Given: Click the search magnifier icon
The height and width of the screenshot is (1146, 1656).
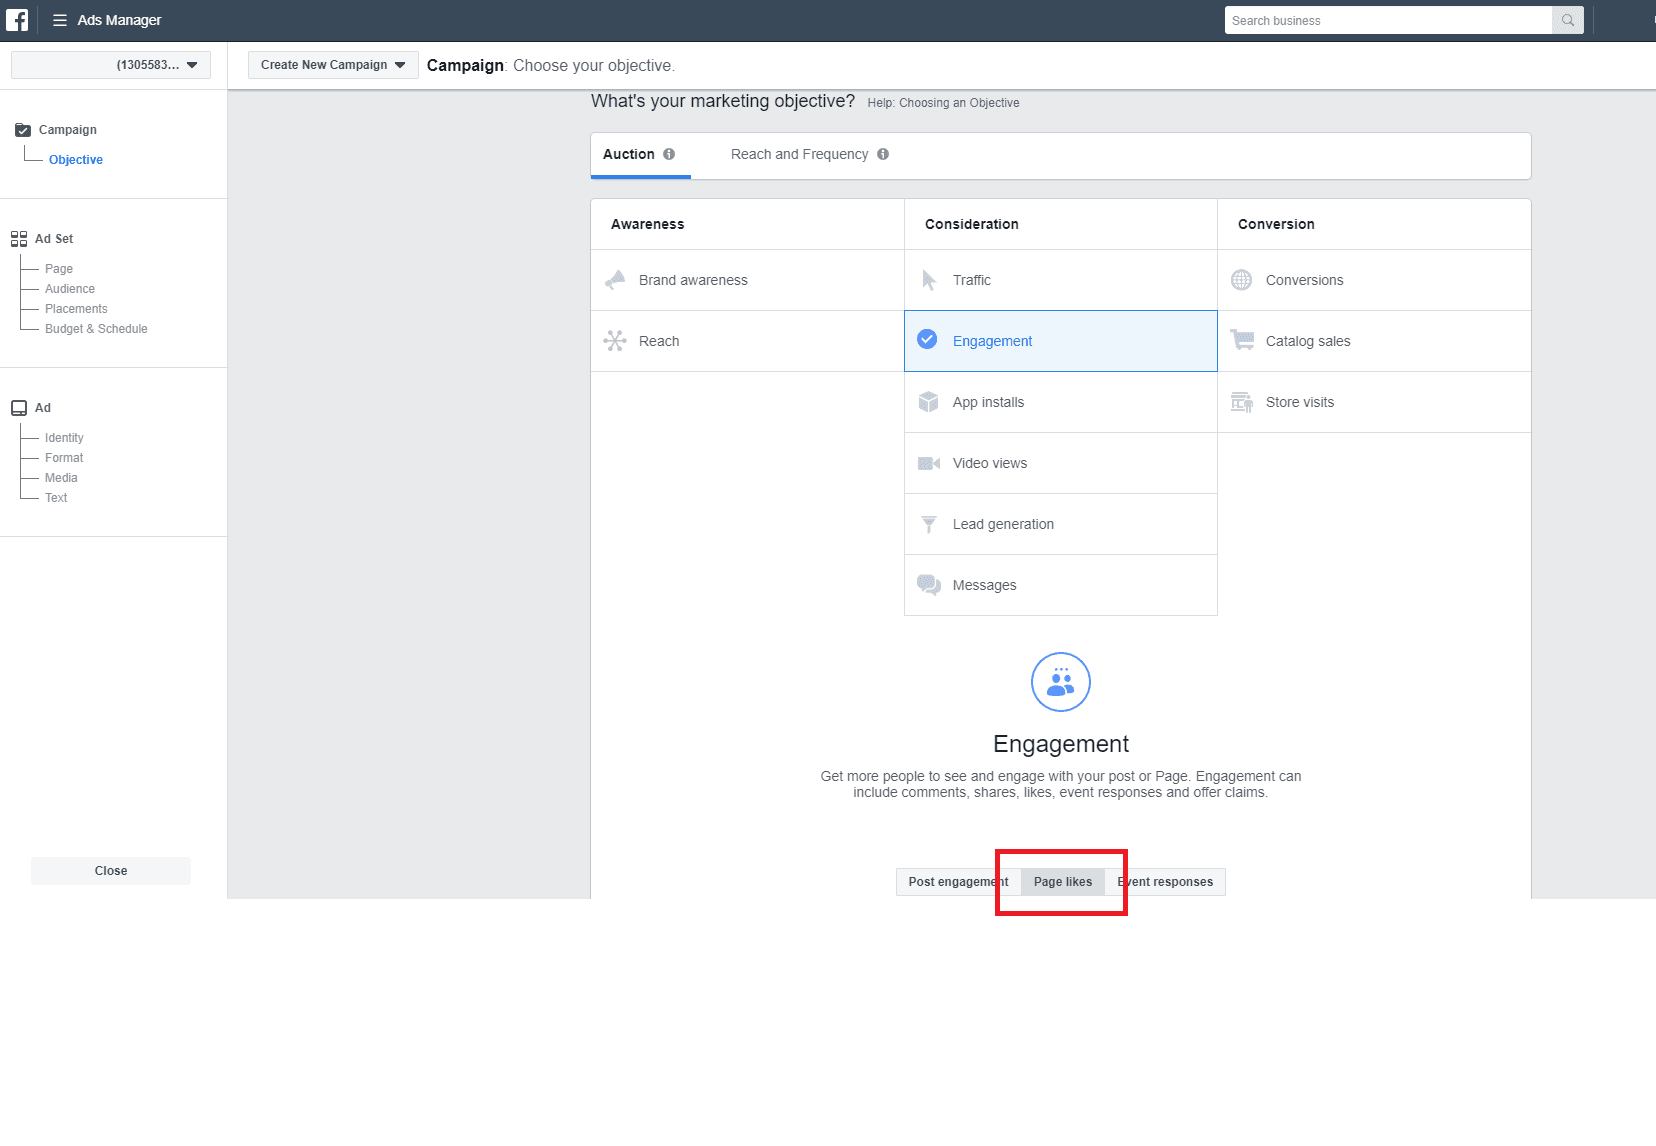Looking at the screenshot, I should 1568,20.
